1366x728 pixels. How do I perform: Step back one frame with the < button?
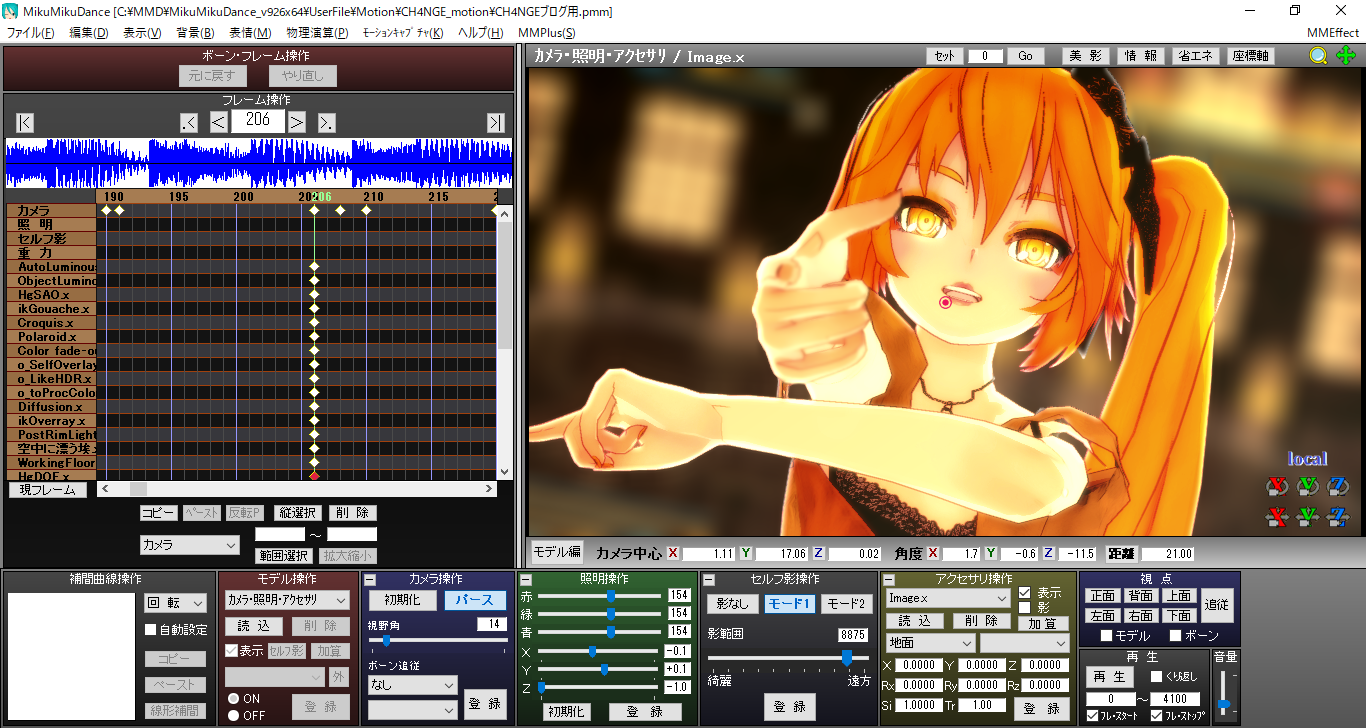click(x=219, y=122)
